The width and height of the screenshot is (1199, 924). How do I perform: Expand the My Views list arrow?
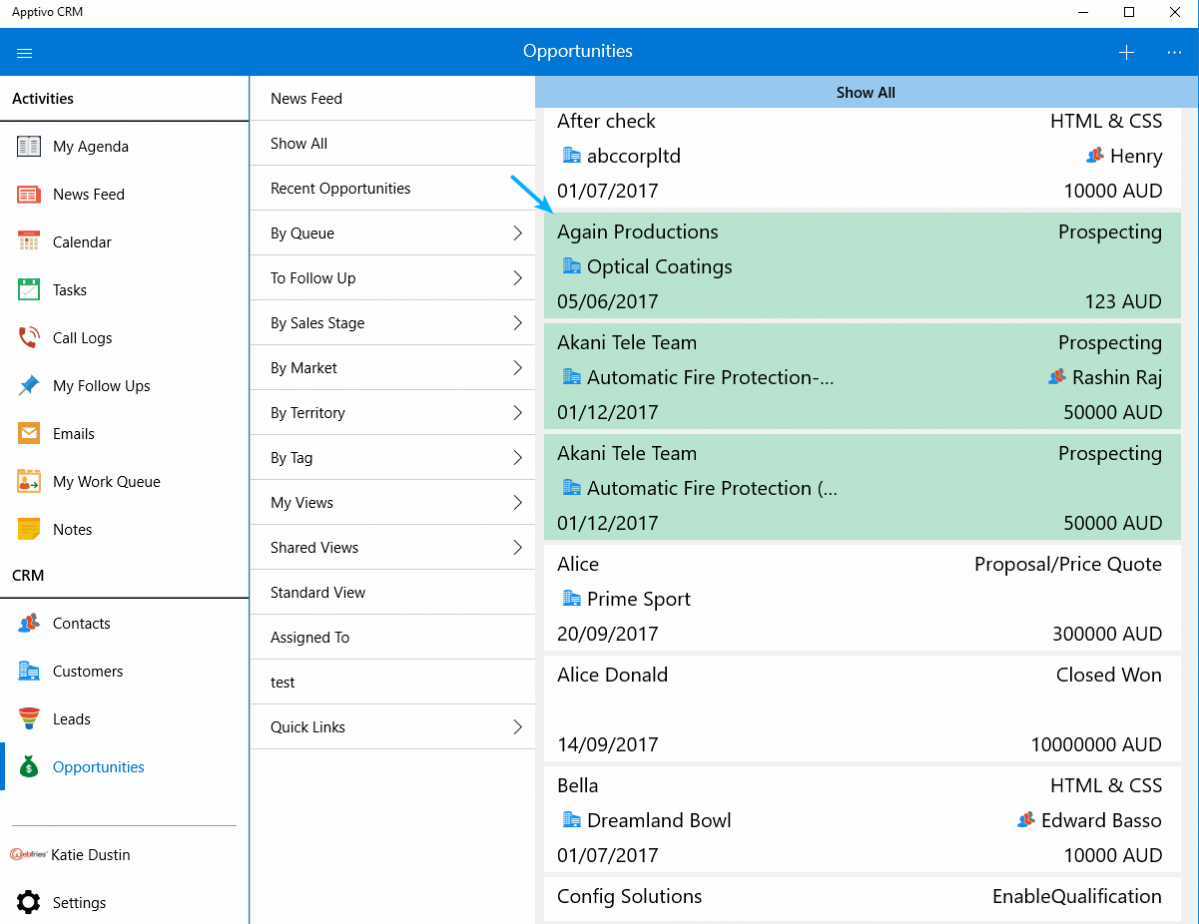[x=517, y=502]
